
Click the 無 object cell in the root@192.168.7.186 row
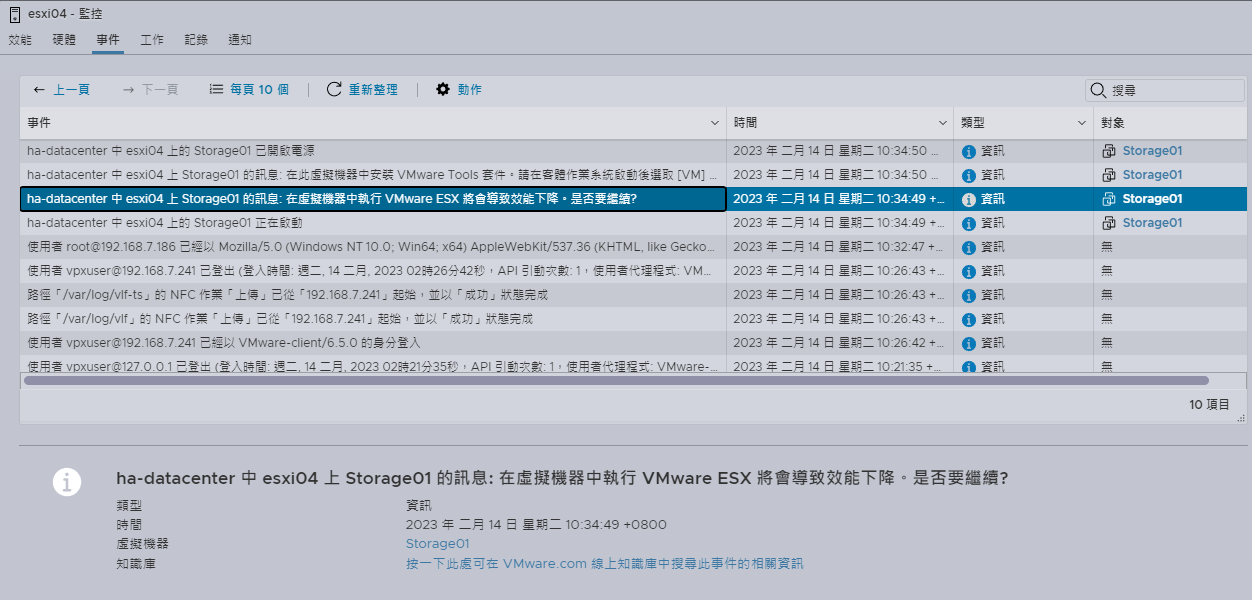coord(1170,248)
